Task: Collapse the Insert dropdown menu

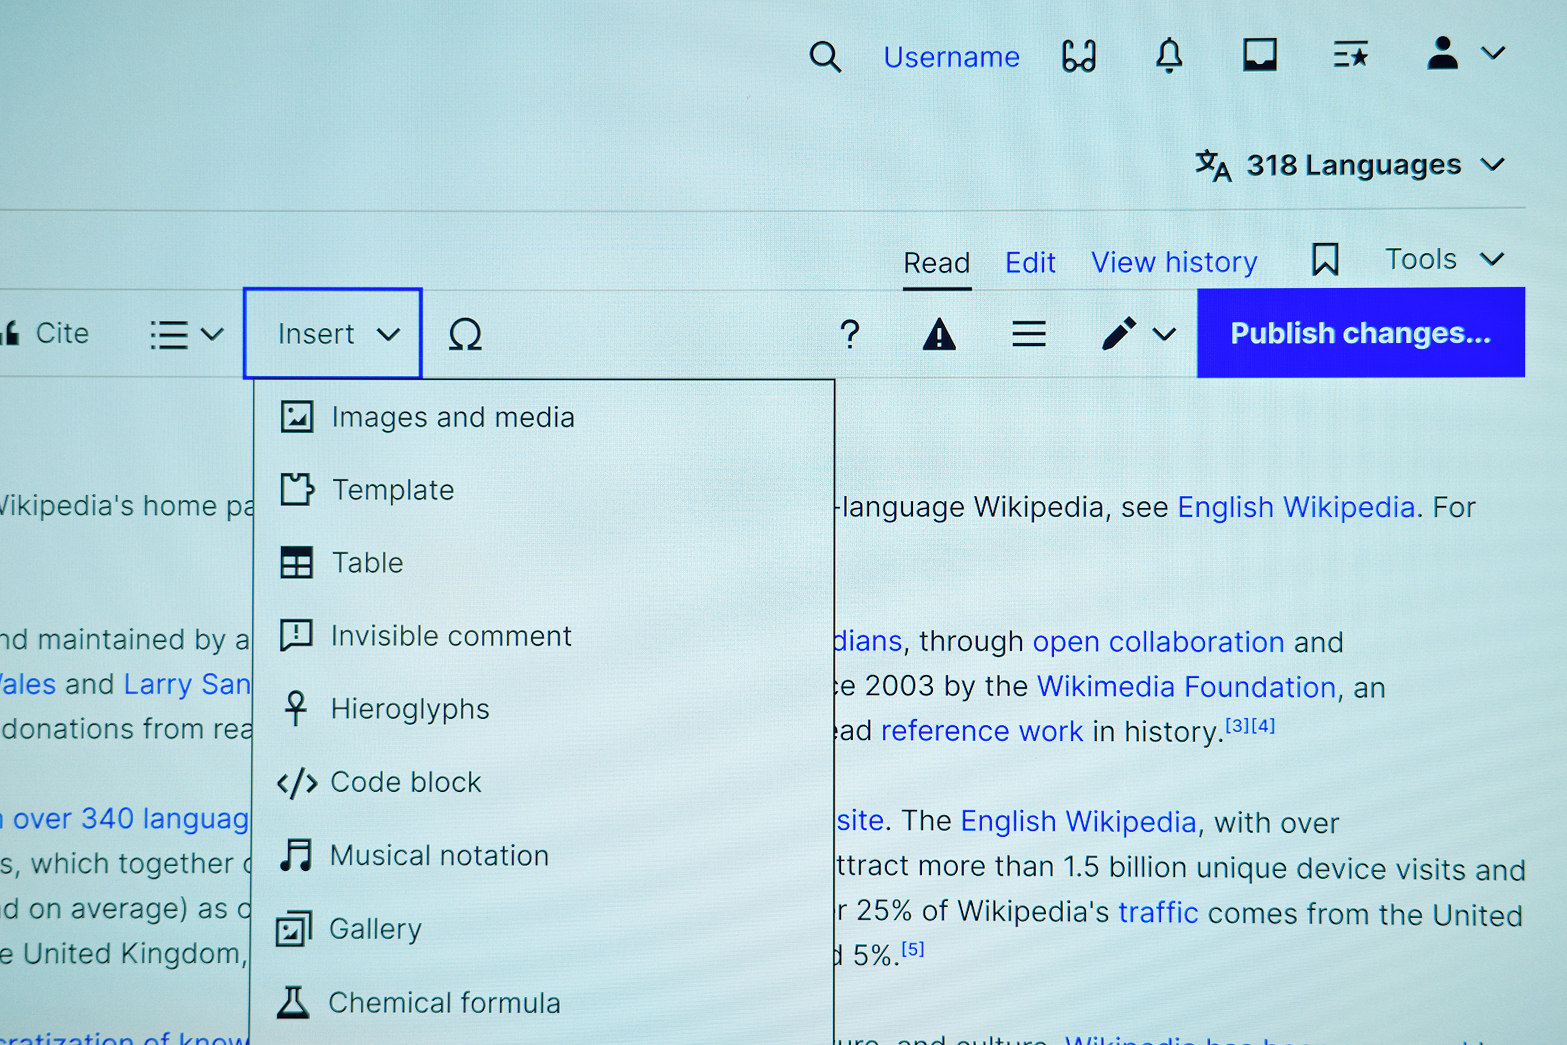Action: (x=333, y=334)
